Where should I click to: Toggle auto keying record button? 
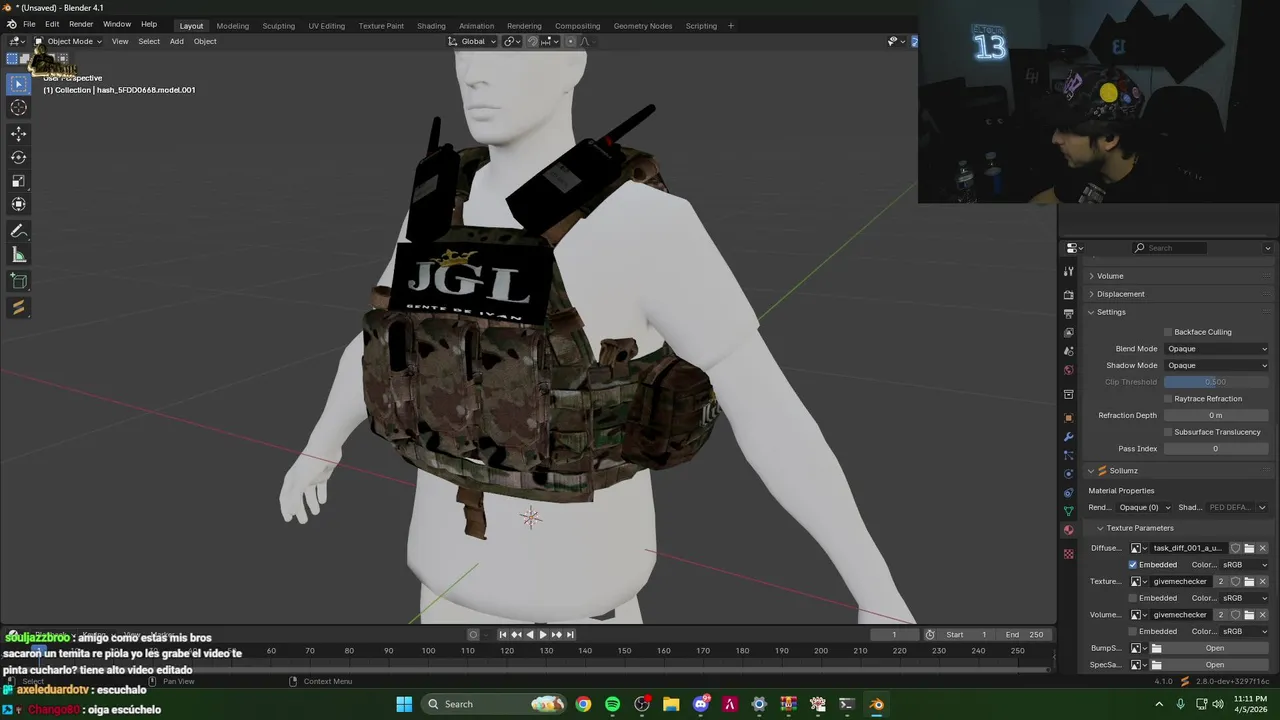[474, 634]
